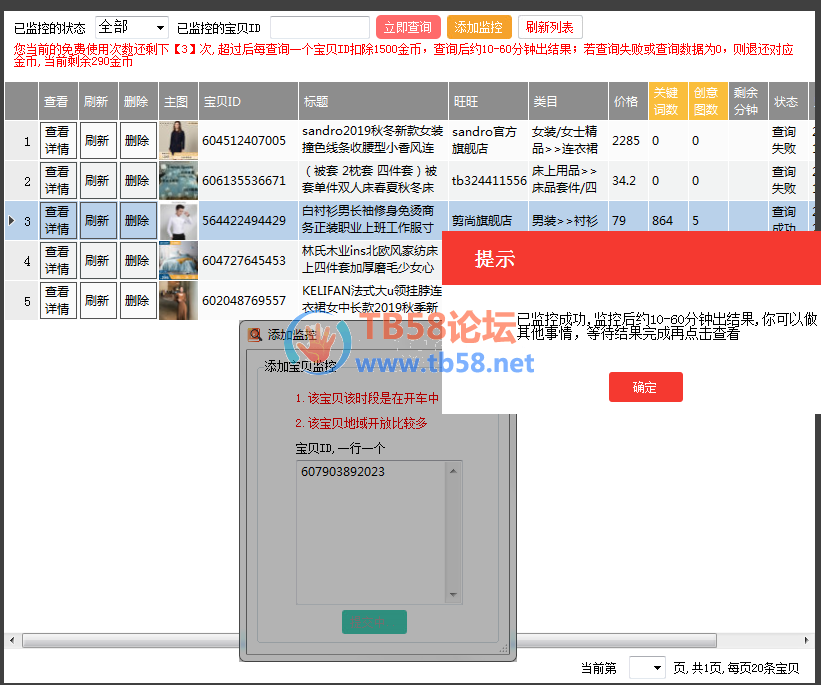Click product thumbnail in row 1
Screen dimensions: 821x685
coord(178,141)
